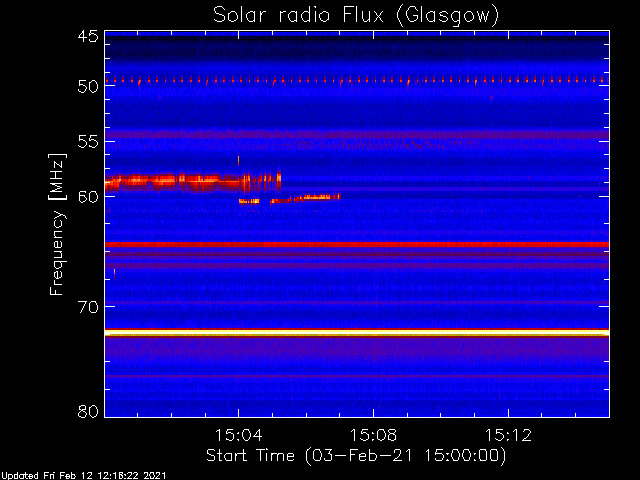The height and width of the screenshot is (480, 640).
Task: Select the 70 frequency tick label
Action: point(88,307)
